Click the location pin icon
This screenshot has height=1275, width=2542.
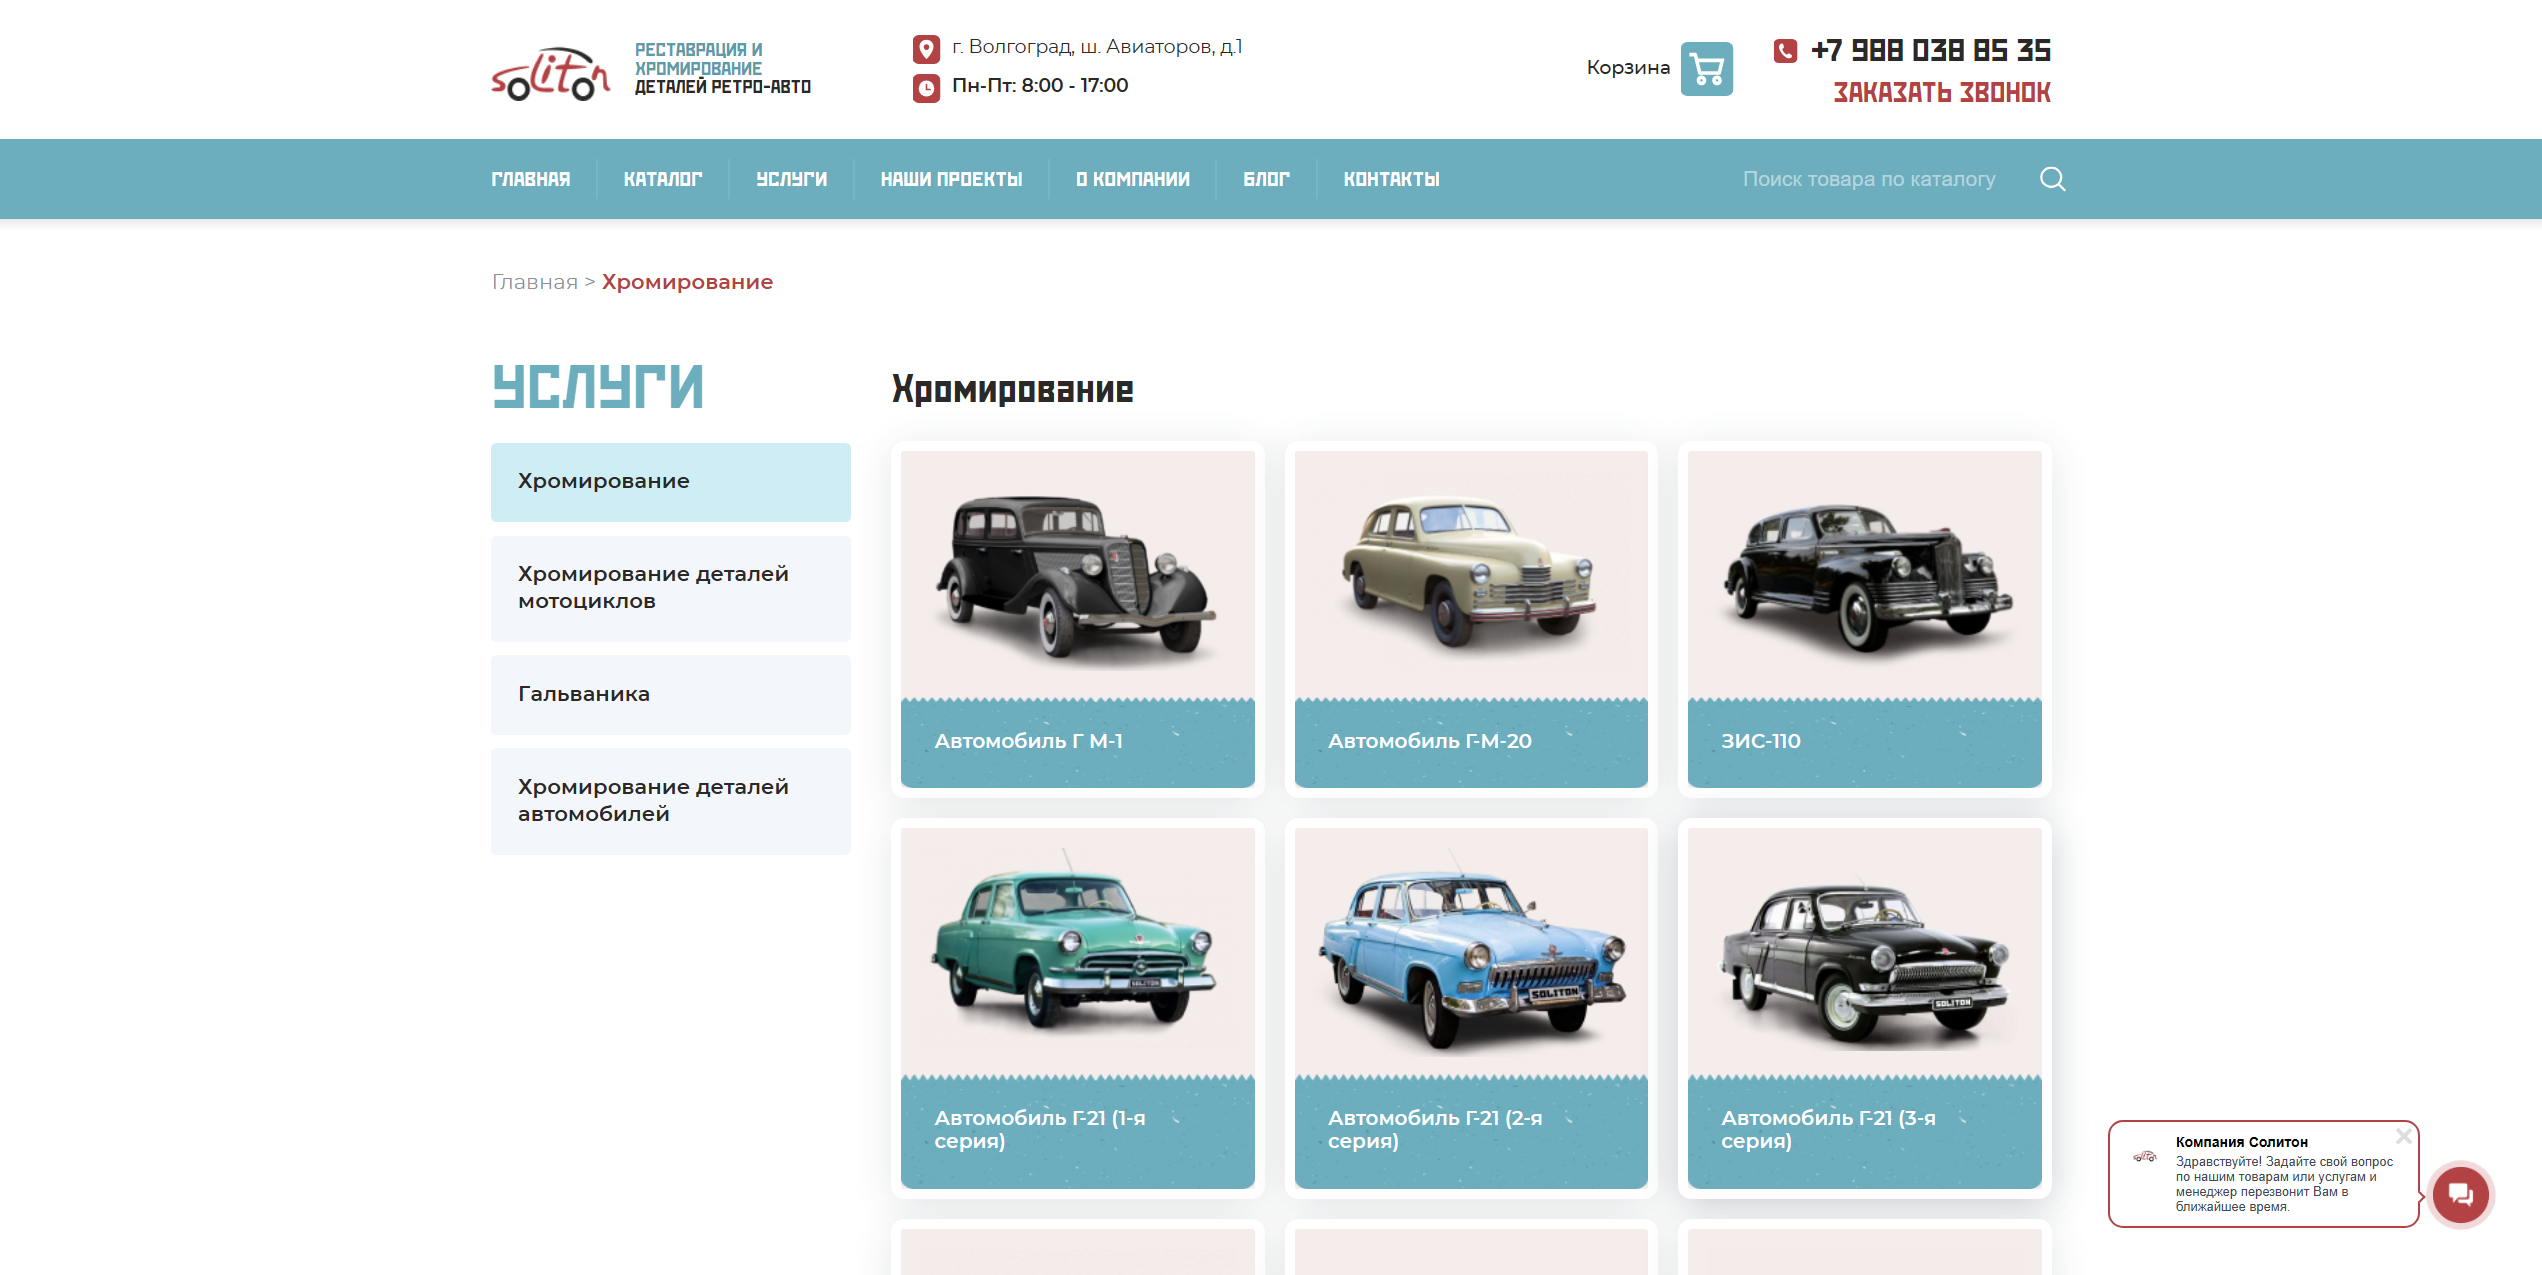[x=926, y=48]
